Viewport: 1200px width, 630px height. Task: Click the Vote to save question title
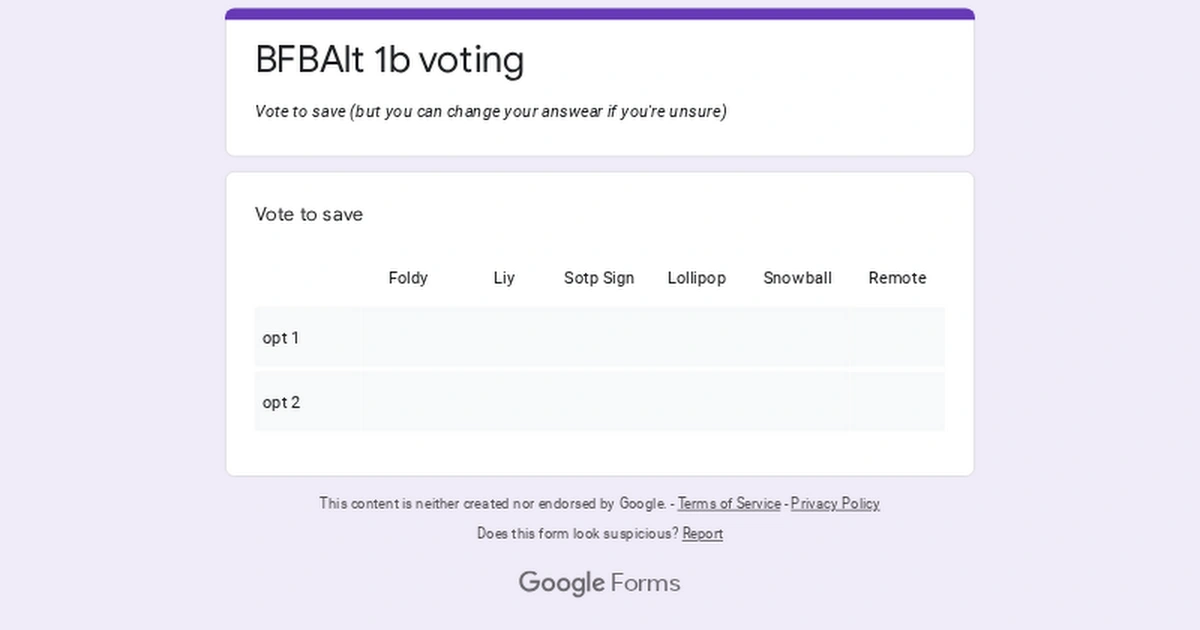(309, 214)
